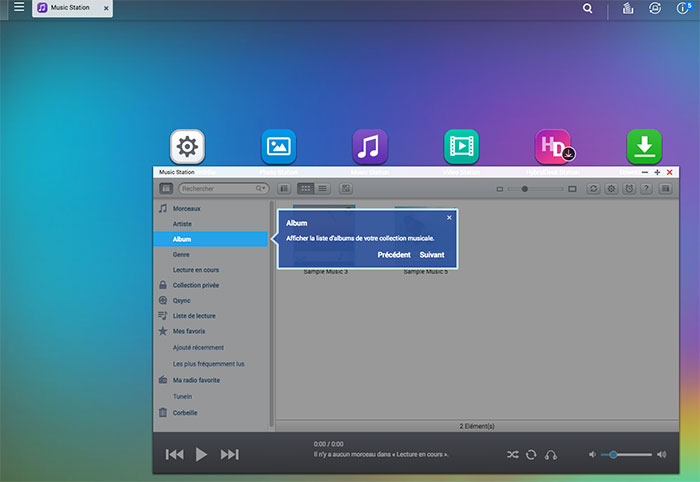
Task: Launch HybridDesk Station desktop icon
Action: pyautogui.click(x=554, y=146)
